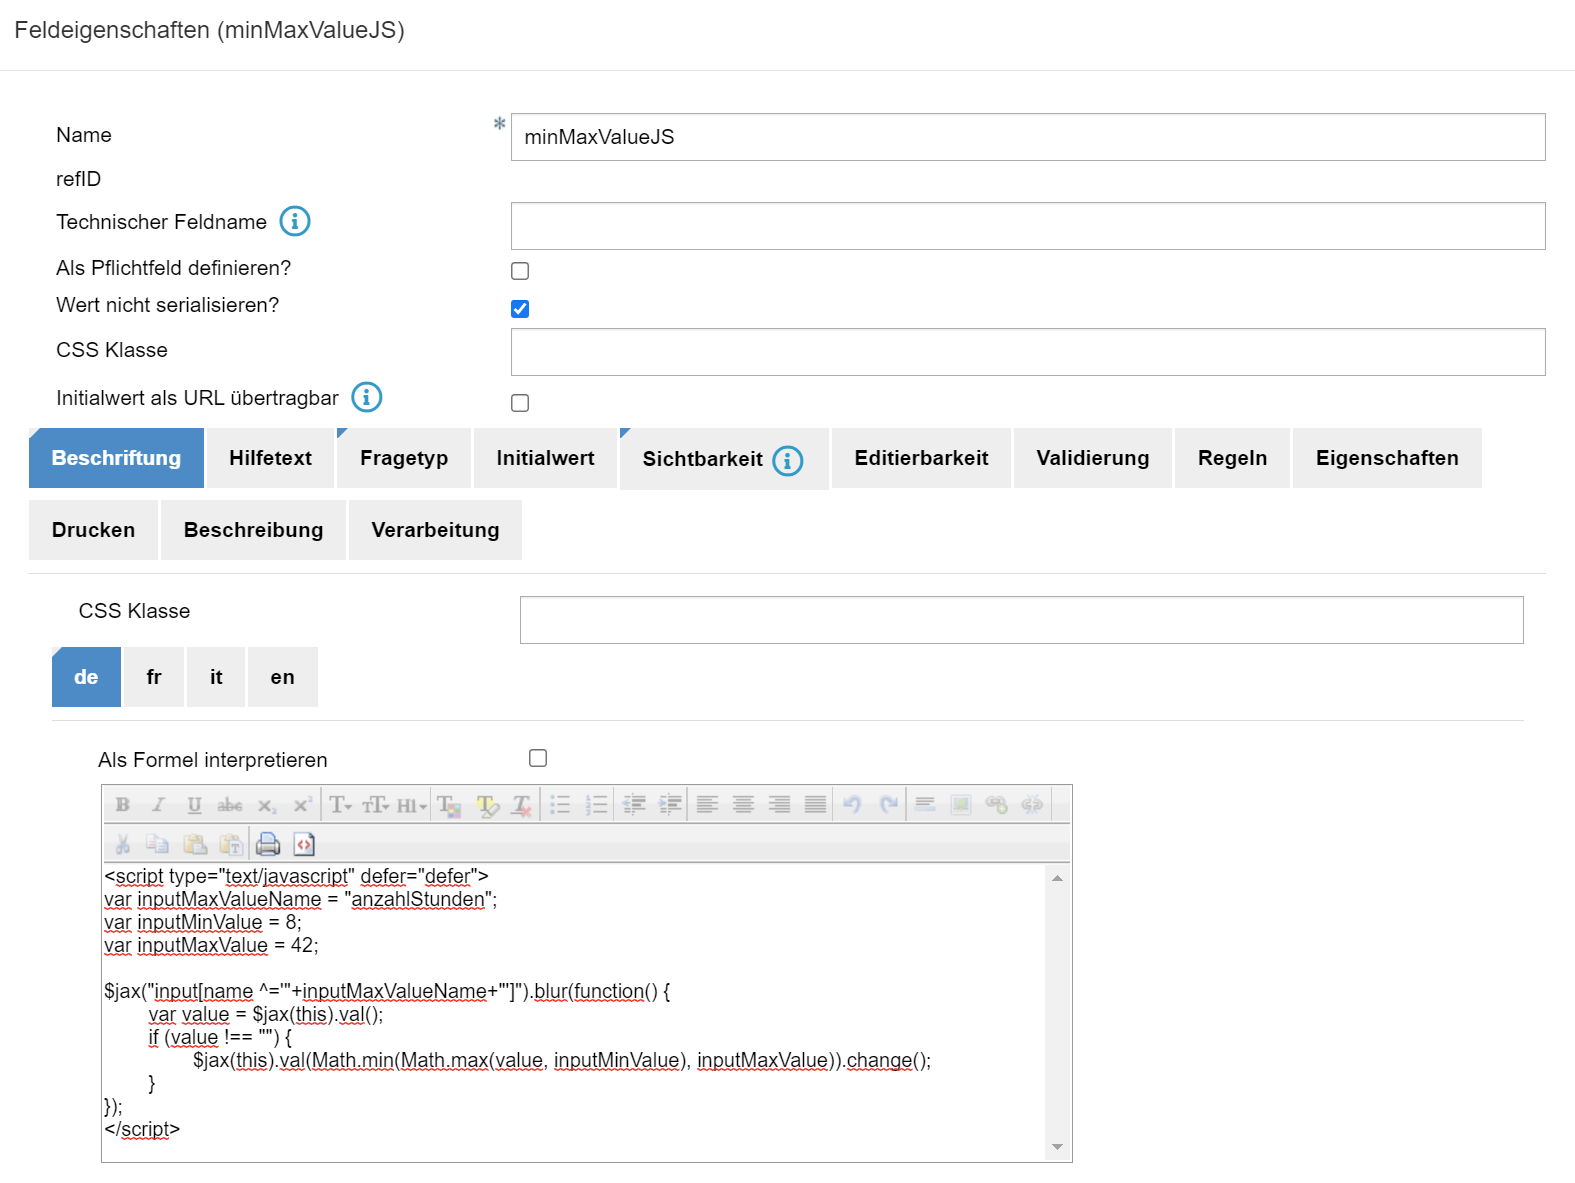
Task: Select the 'fr' language tab
Action: coord(153,677)
